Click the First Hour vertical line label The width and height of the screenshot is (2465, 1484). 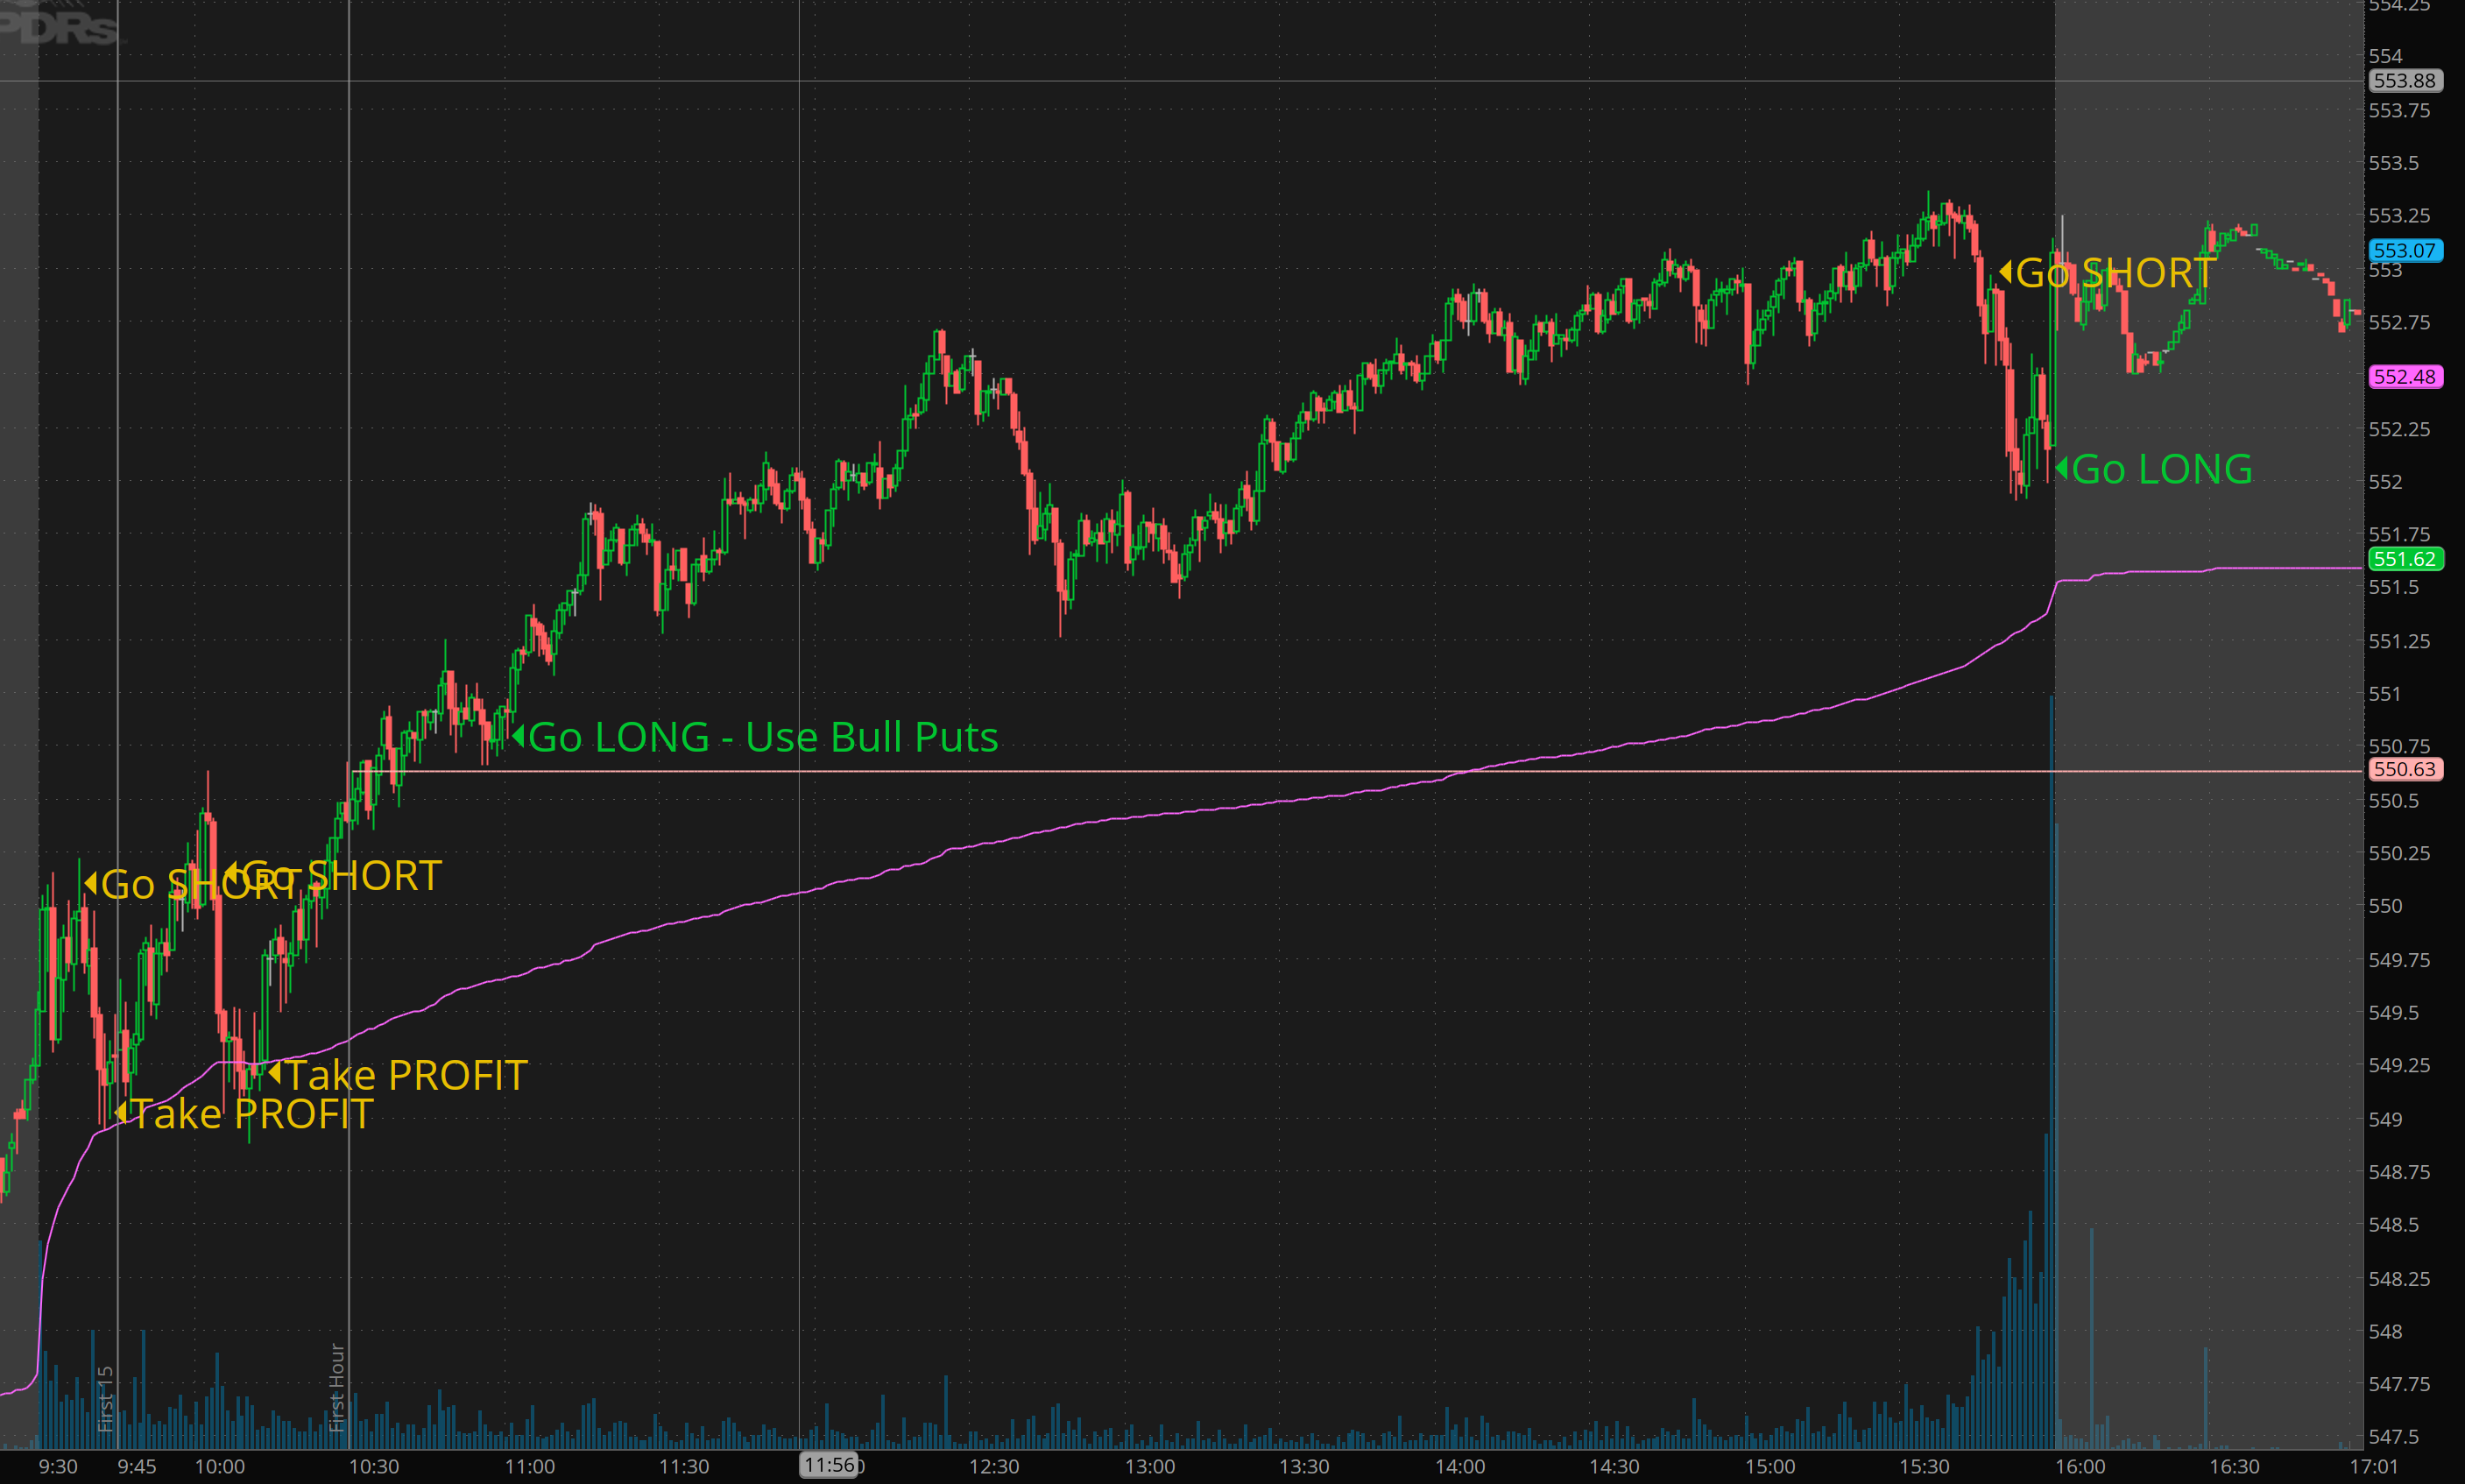(337, 1387)
